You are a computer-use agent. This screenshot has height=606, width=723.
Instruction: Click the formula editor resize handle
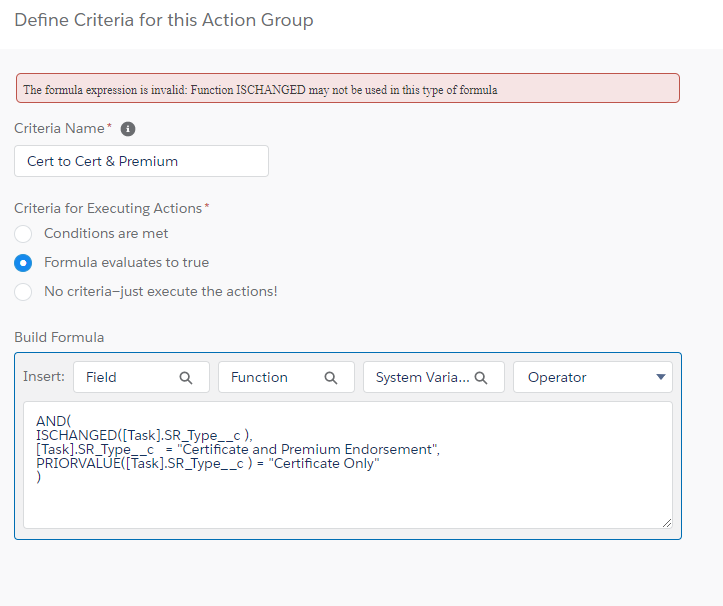[666, 522]
